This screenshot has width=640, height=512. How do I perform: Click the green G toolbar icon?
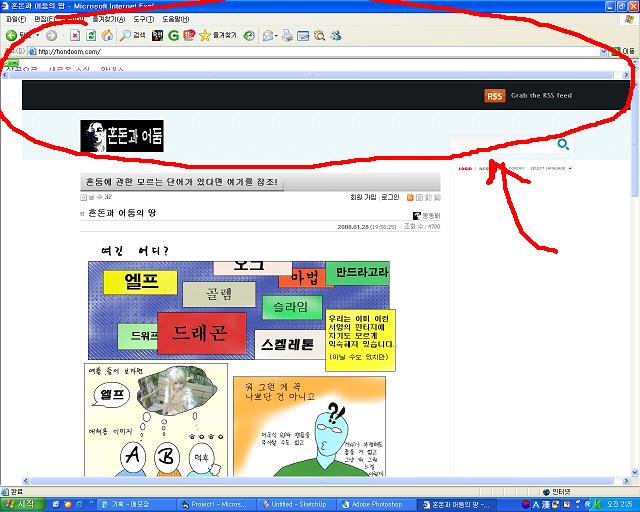[173, 36]
